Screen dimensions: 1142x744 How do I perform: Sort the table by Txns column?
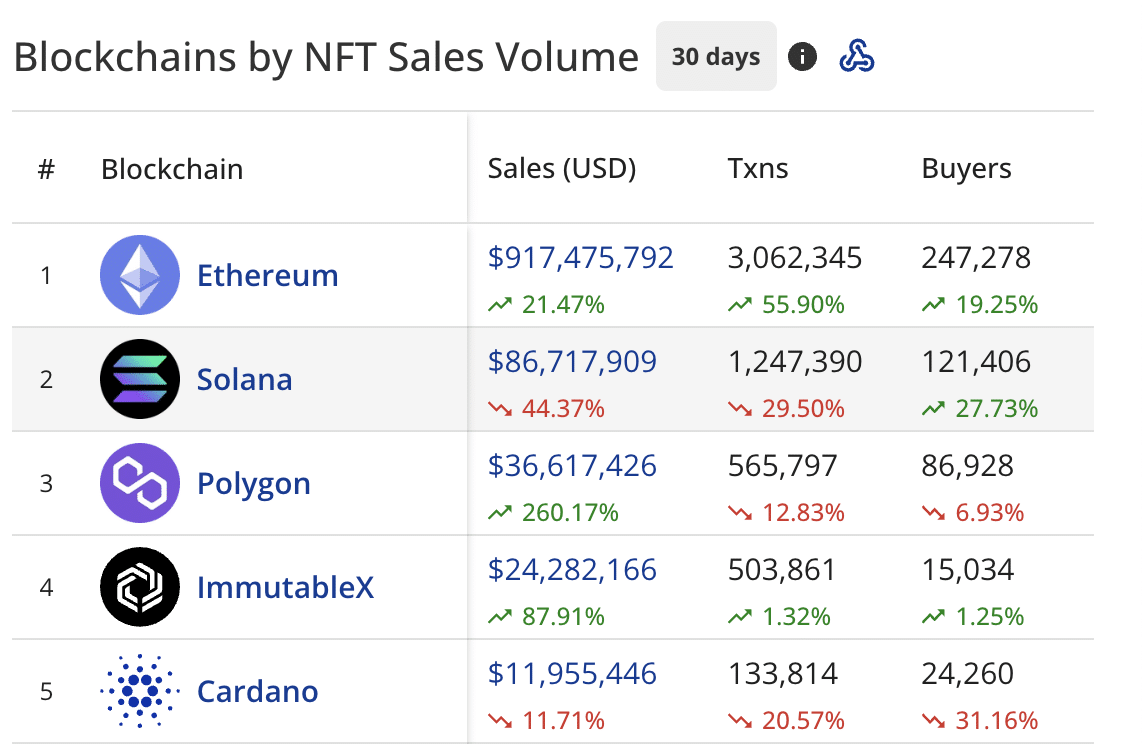[758, 168]
